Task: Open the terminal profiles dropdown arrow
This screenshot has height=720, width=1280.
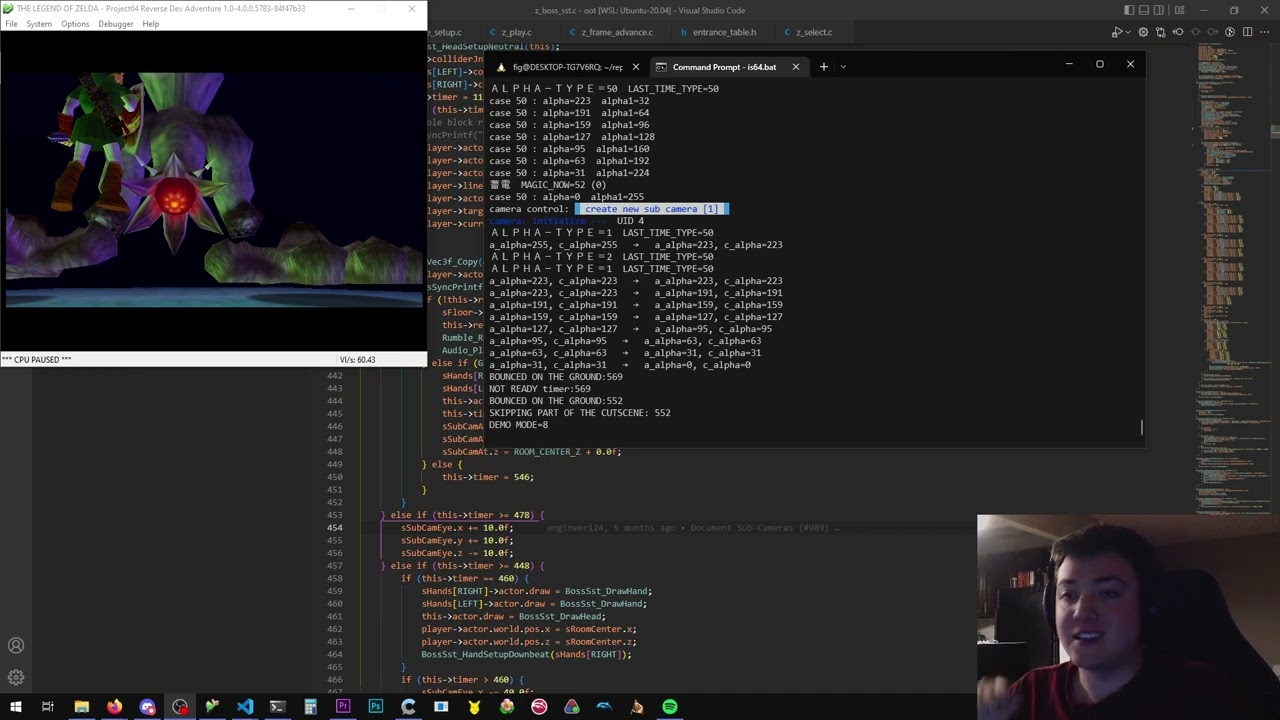Action: point(843,67)
